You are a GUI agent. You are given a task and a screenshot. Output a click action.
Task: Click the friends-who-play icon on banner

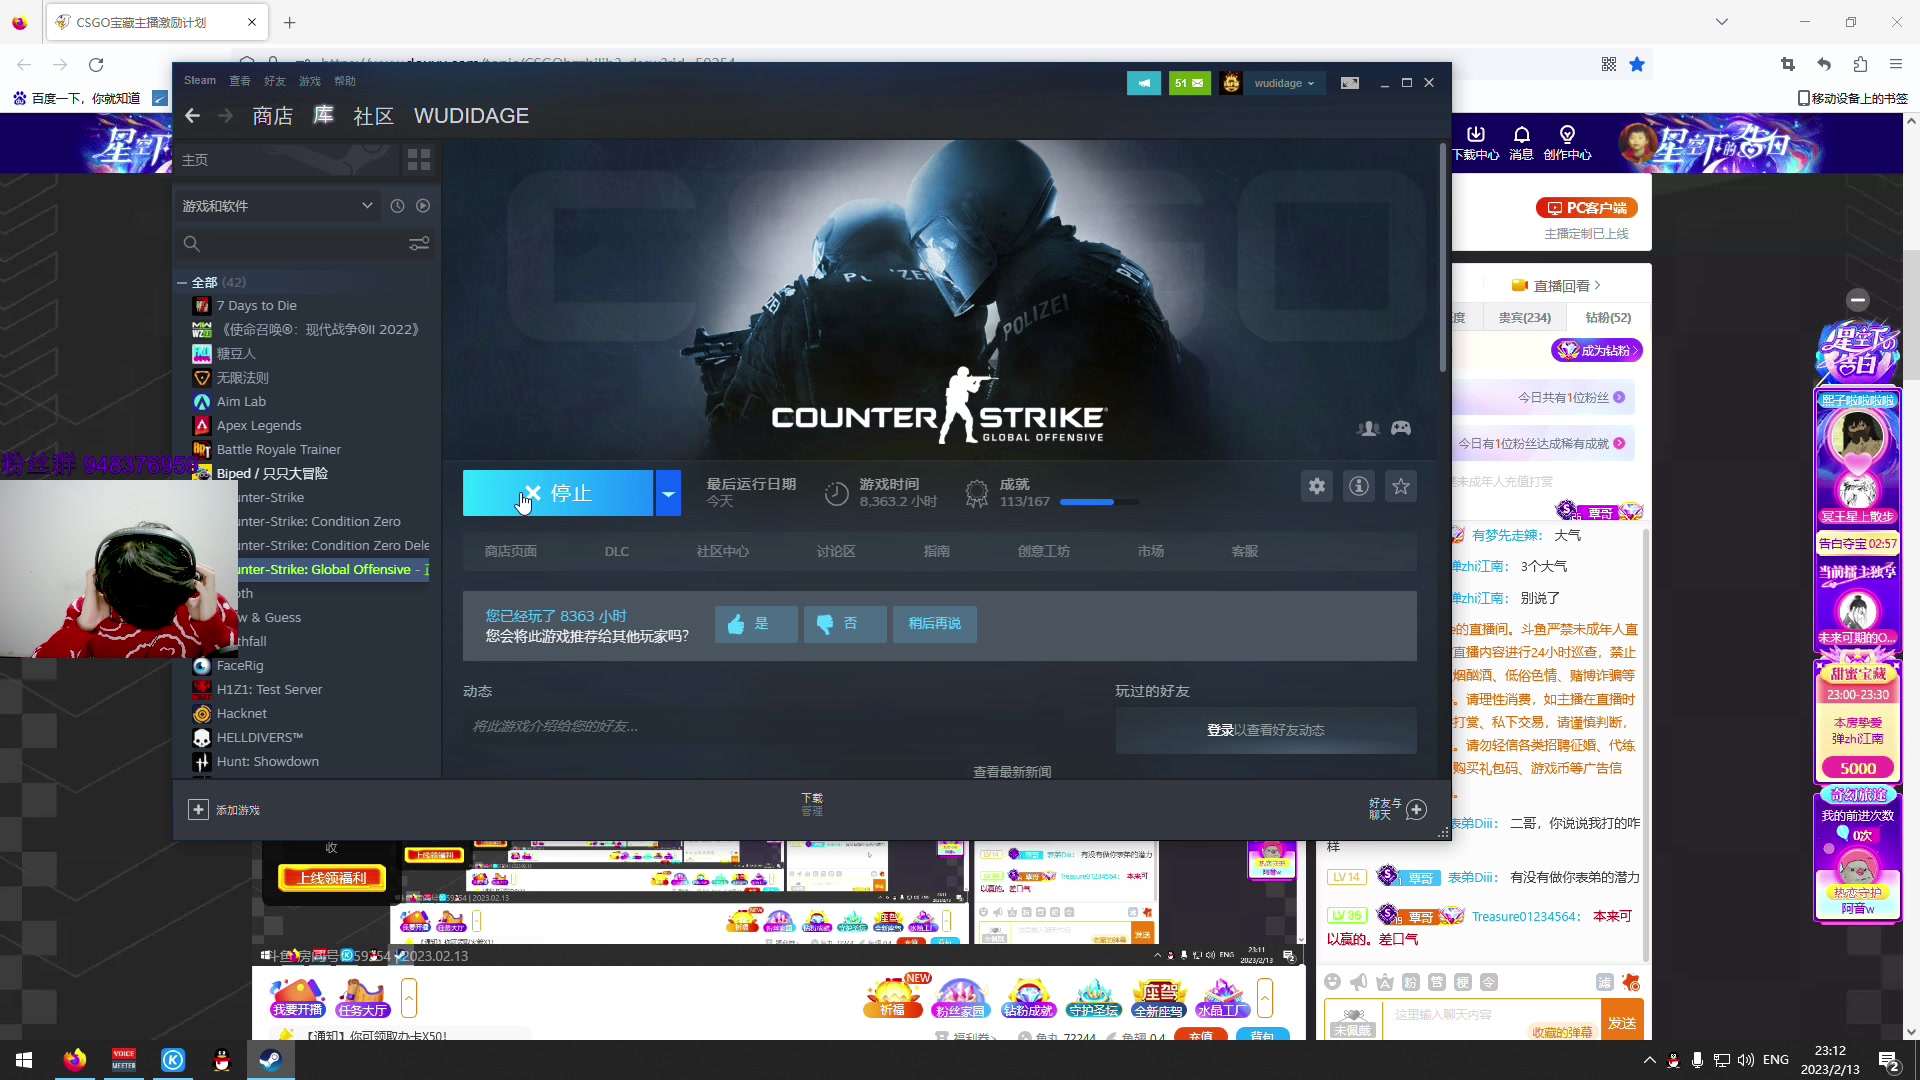click(1368, 428)
